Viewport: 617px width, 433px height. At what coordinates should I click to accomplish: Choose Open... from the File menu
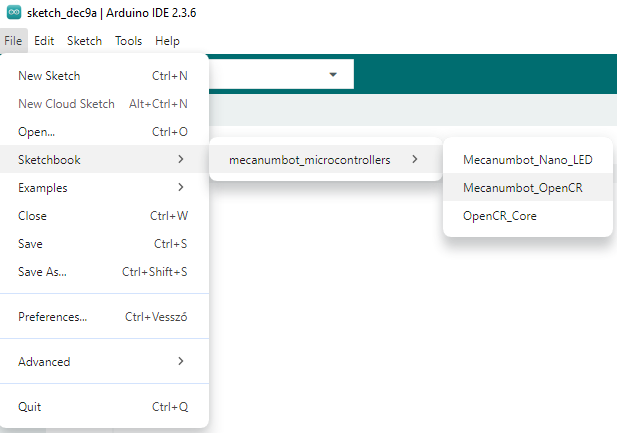[104, 131]
